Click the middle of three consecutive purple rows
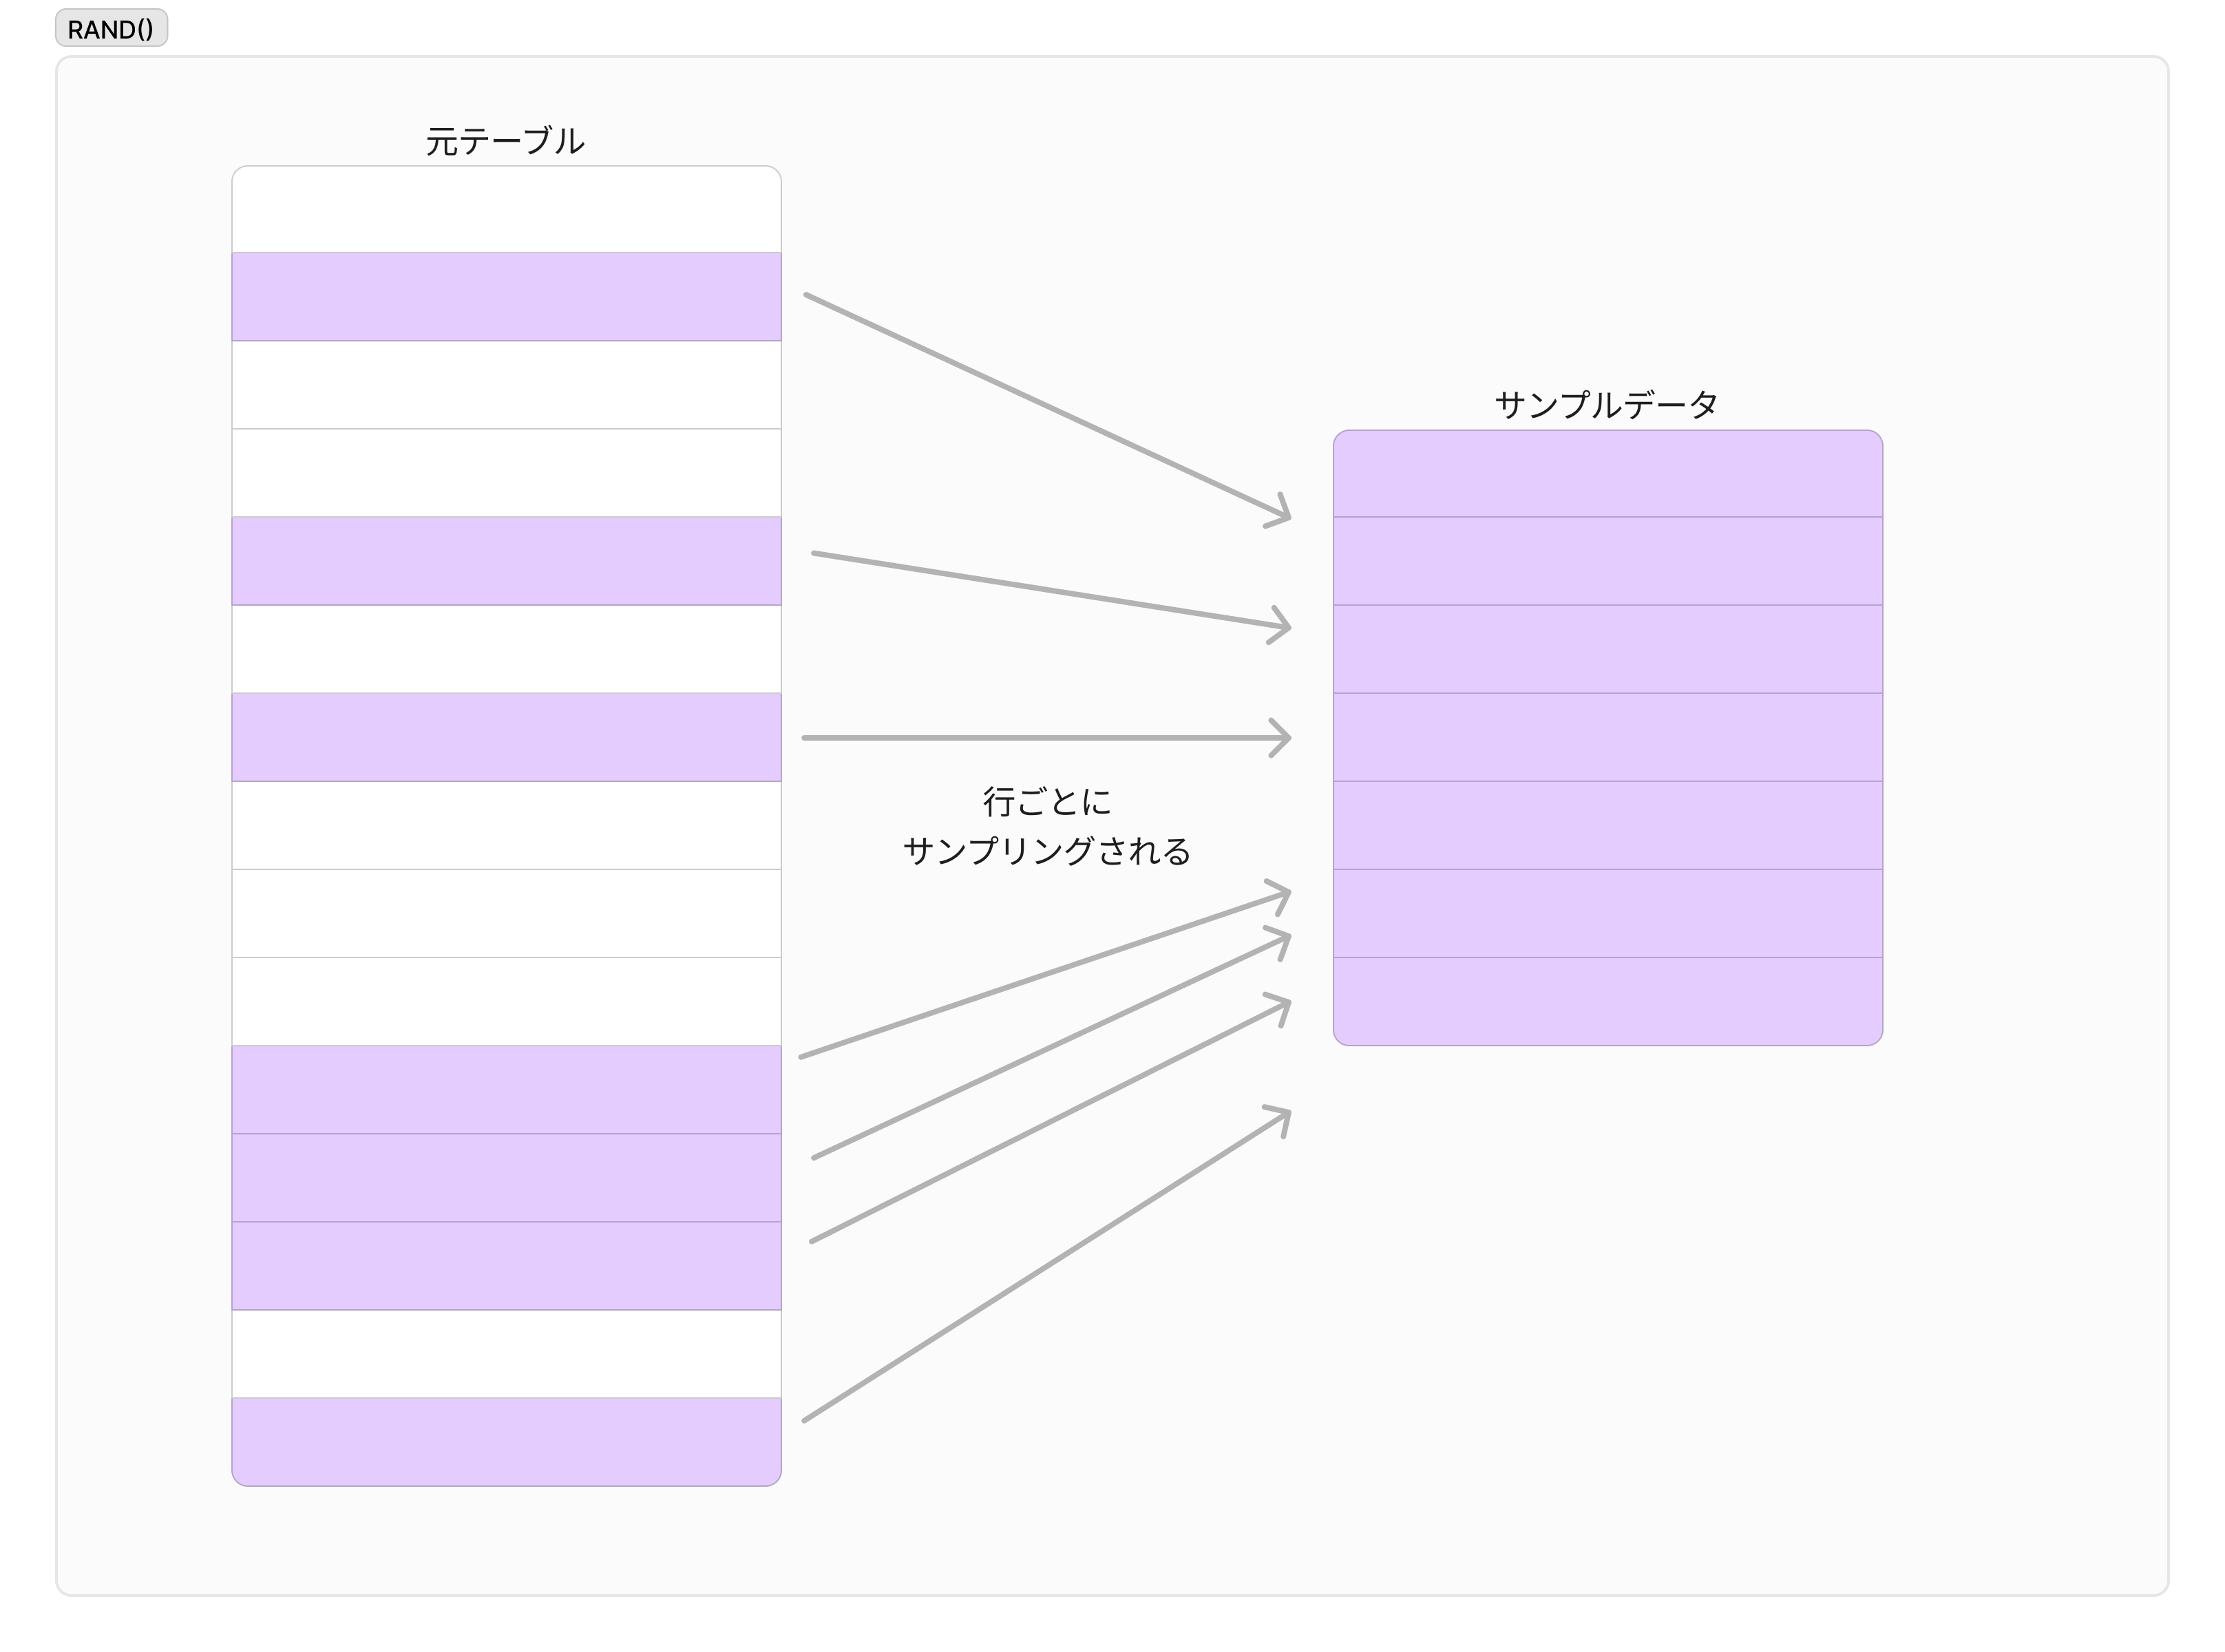The height and width of the screenshot is (1652, 2225). tap(506, 1177)
